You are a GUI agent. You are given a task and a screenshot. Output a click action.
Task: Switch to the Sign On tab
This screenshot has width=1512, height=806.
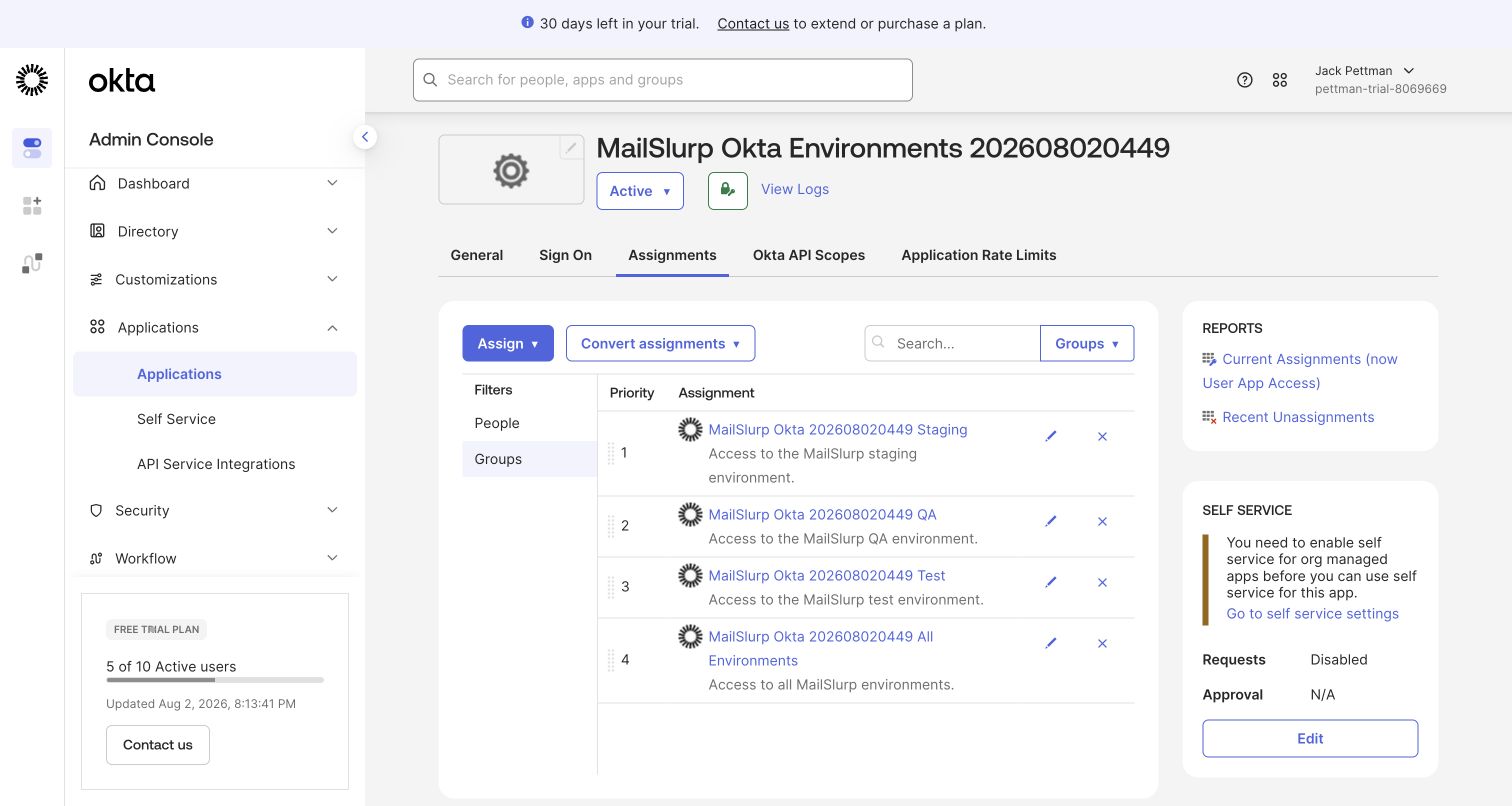click(566, 255)
